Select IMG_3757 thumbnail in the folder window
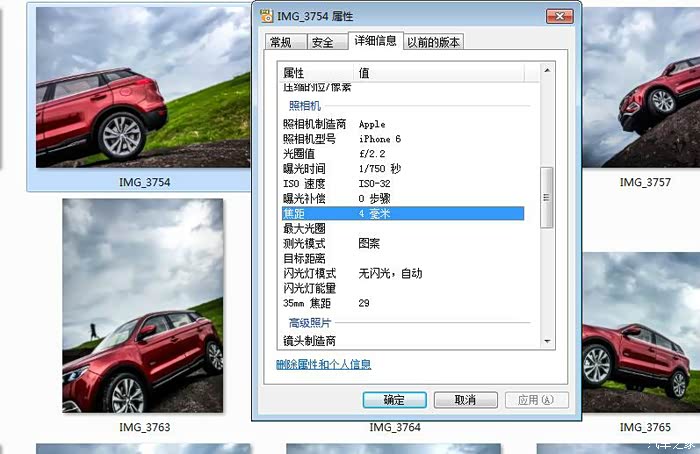The image size is (700, 454). click(x=641, y=87)
